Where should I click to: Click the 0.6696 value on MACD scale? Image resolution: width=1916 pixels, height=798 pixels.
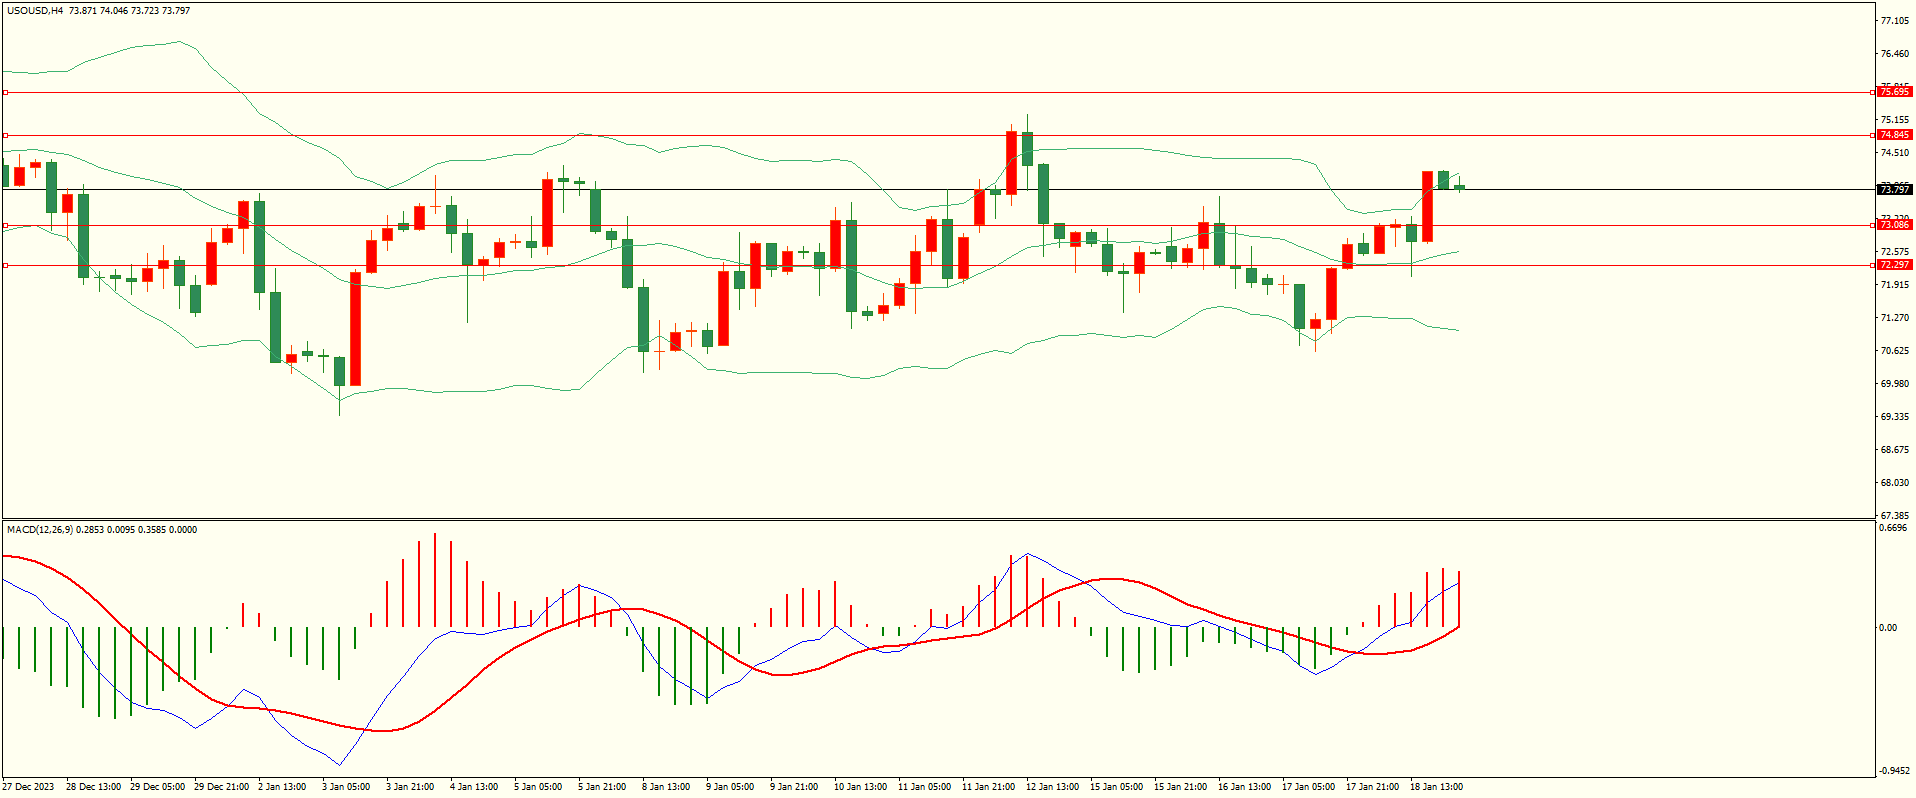pos(1894,528)
